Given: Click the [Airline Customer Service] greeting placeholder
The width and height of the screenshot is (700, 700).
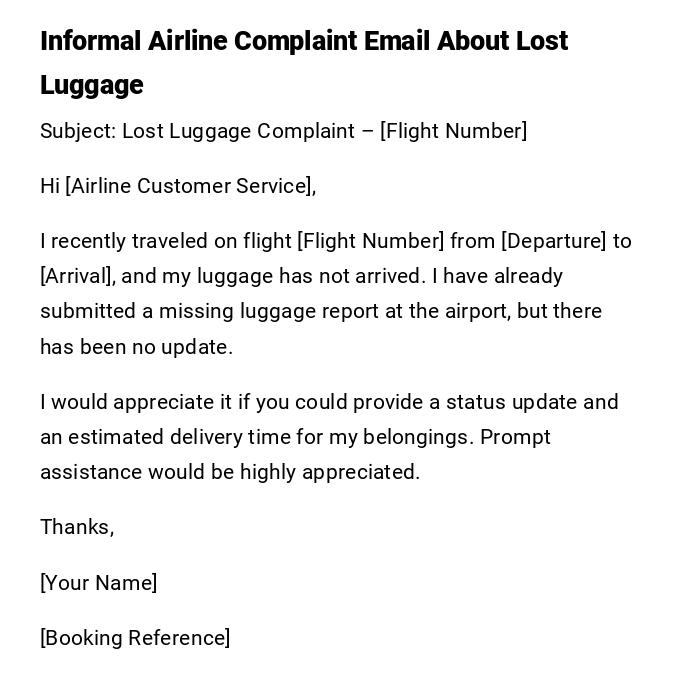Looking at the screenshot, I should pyautogui.click(x=190, y=186).
